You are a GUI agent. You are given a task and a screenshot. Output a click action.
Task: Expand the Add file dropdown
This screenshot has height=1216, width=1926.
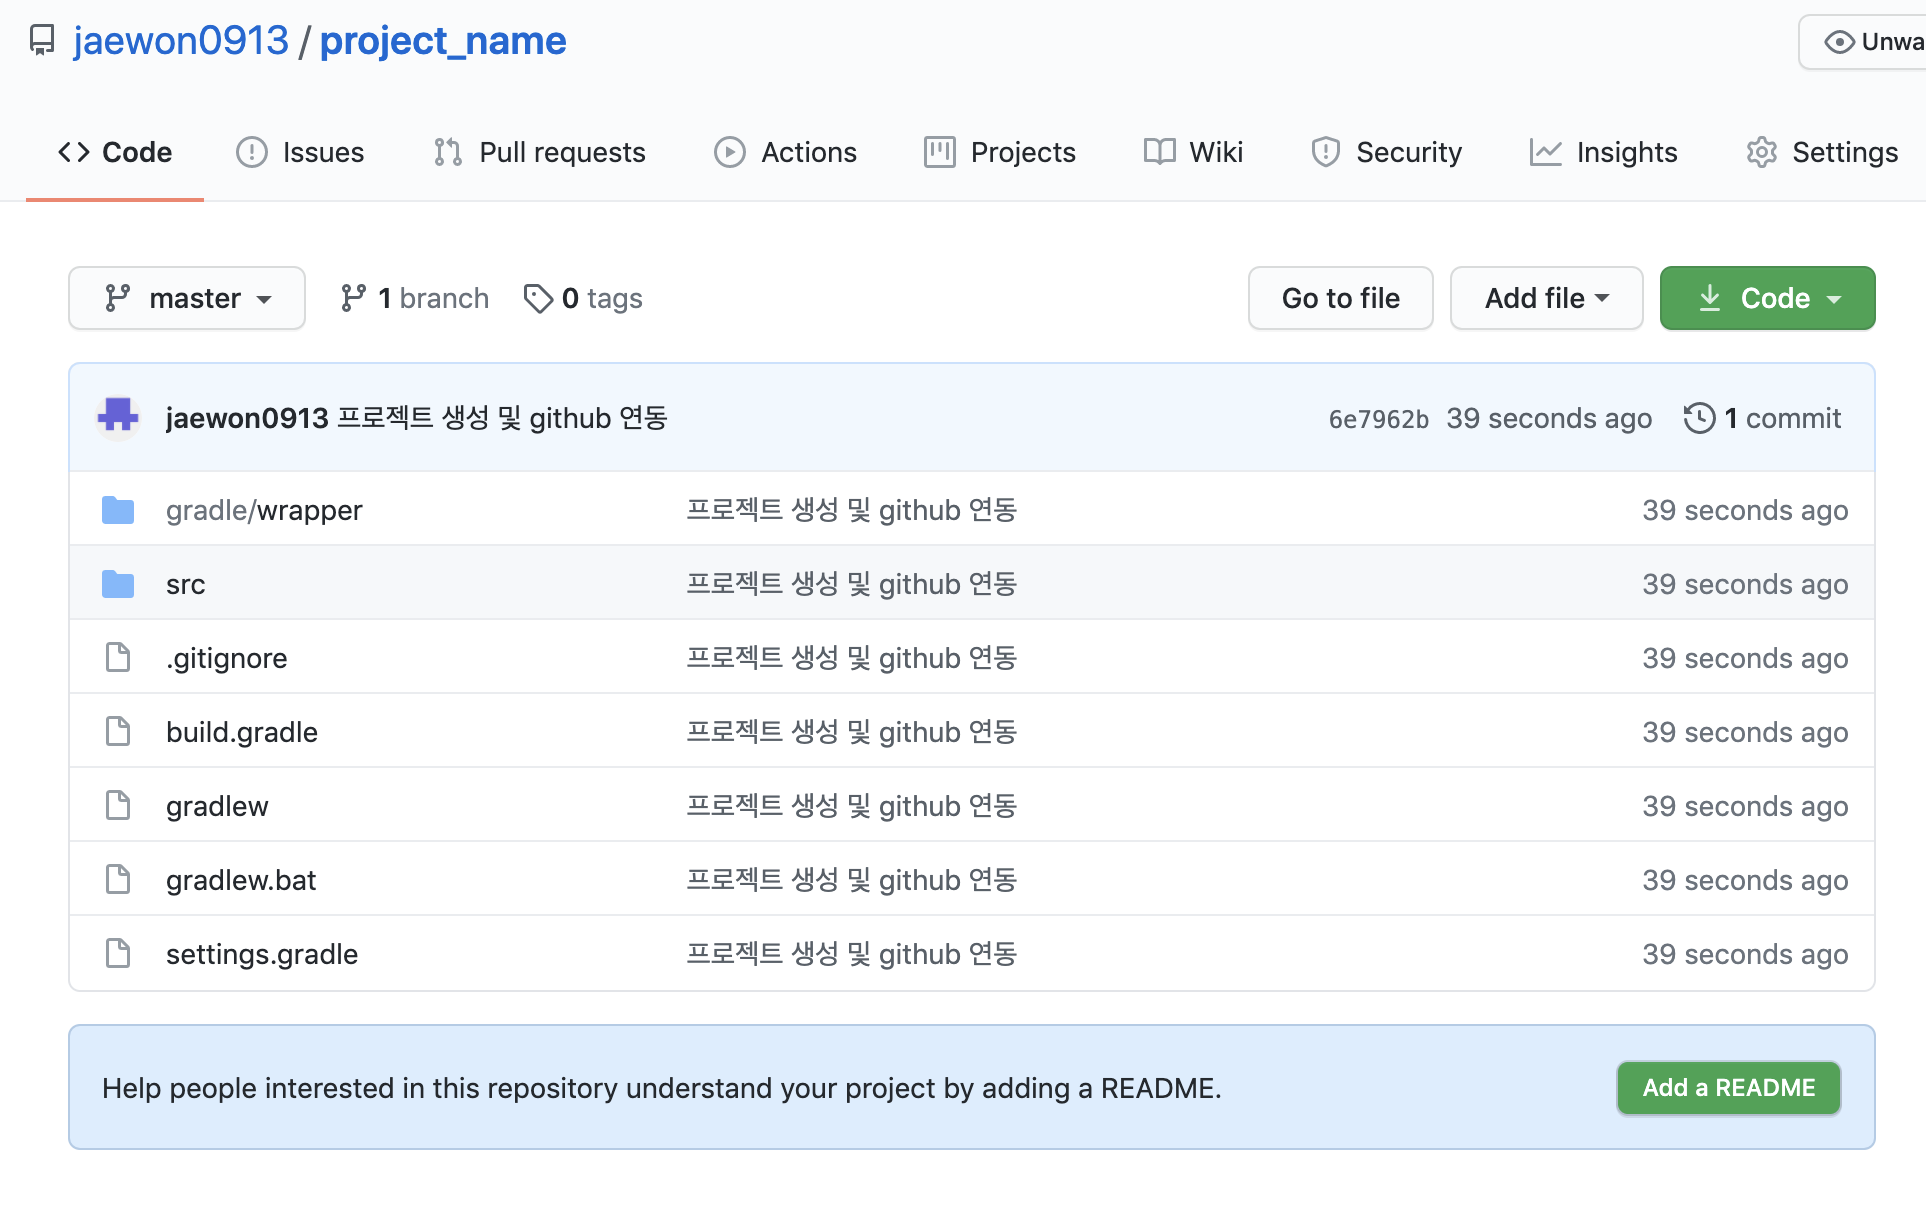pyautogui.click(x=1546, y=298)
